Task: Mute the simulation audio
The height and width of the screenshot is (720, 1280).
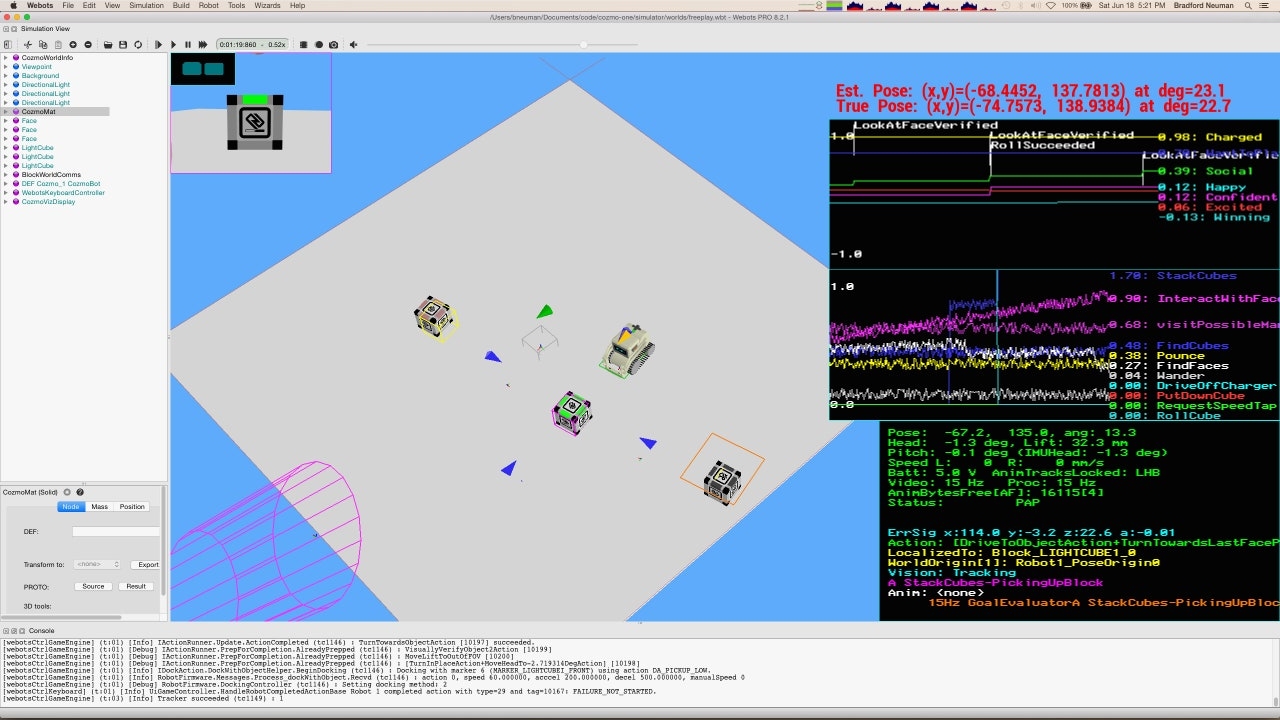Action: point(352,44)
